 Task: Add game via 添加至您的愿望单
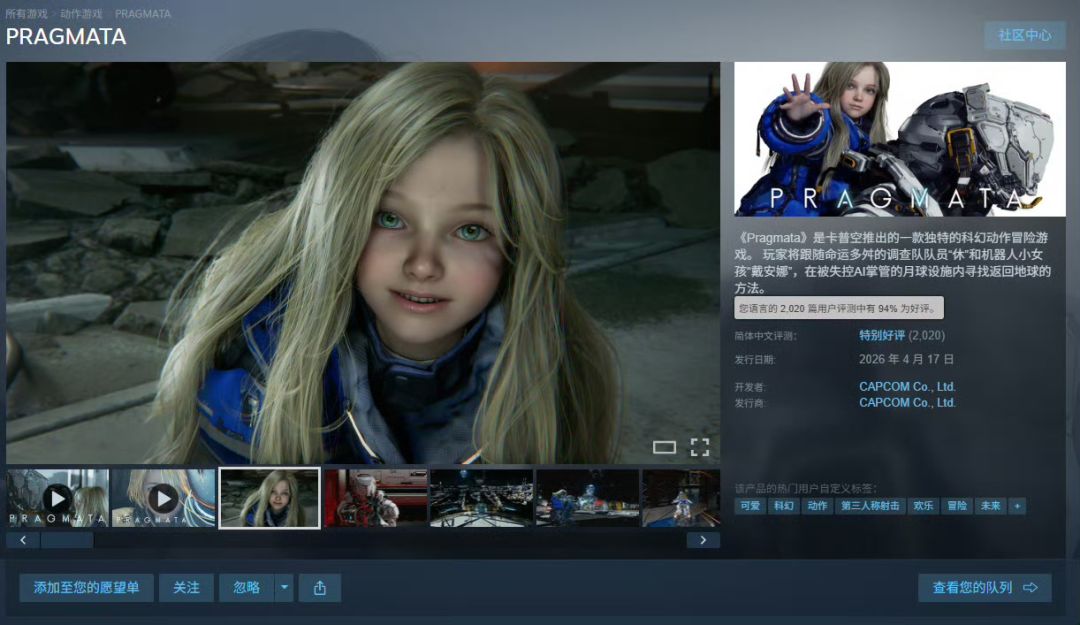86,588
